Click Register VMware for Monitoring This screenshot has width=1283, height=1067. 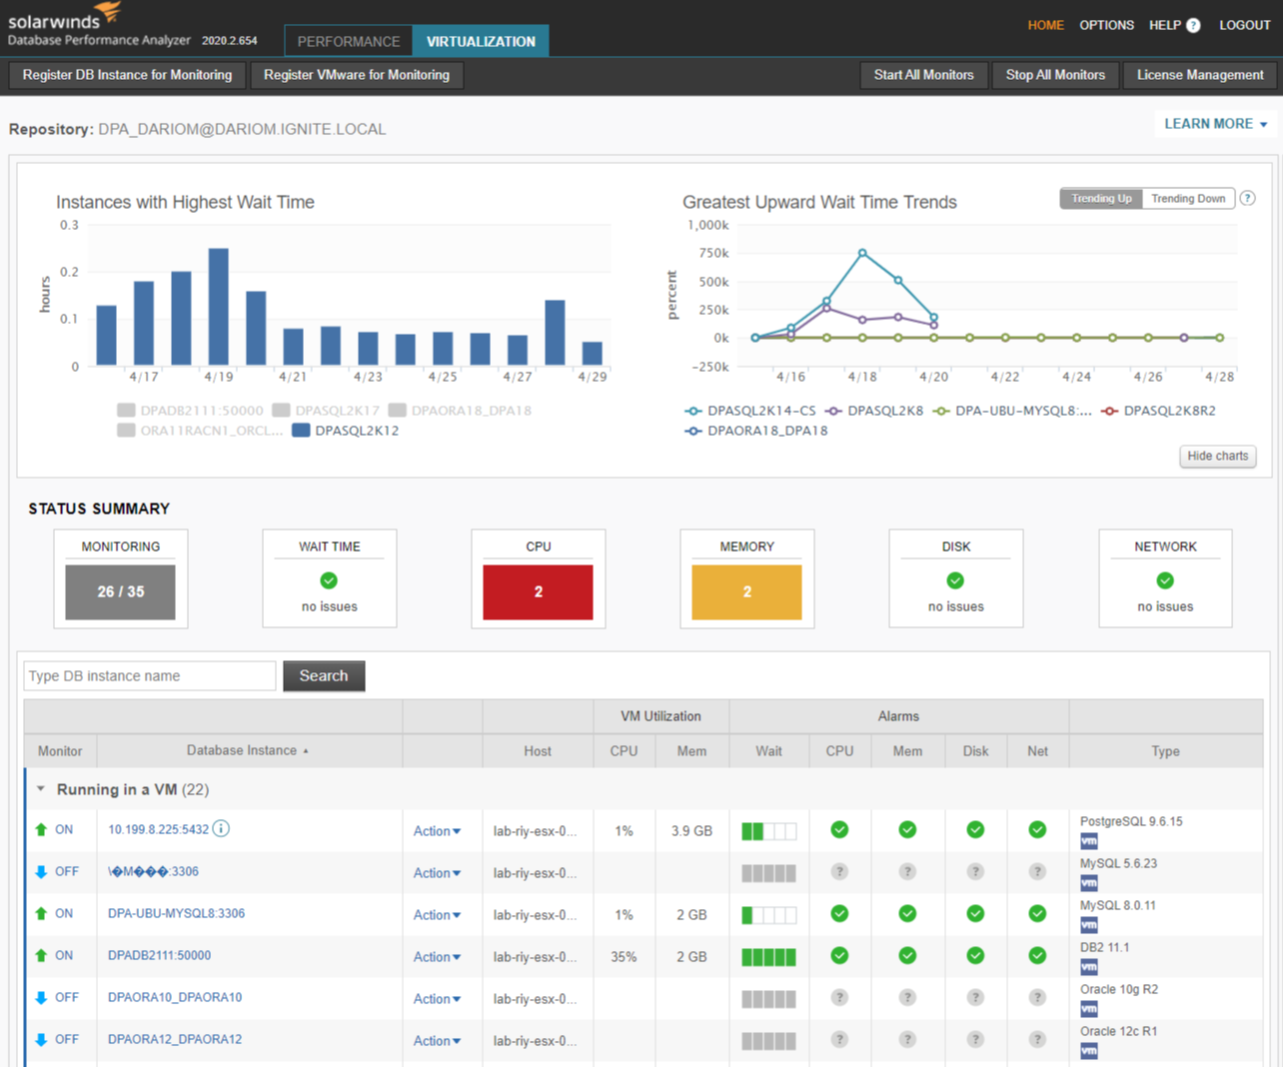(x=357, y=75)
